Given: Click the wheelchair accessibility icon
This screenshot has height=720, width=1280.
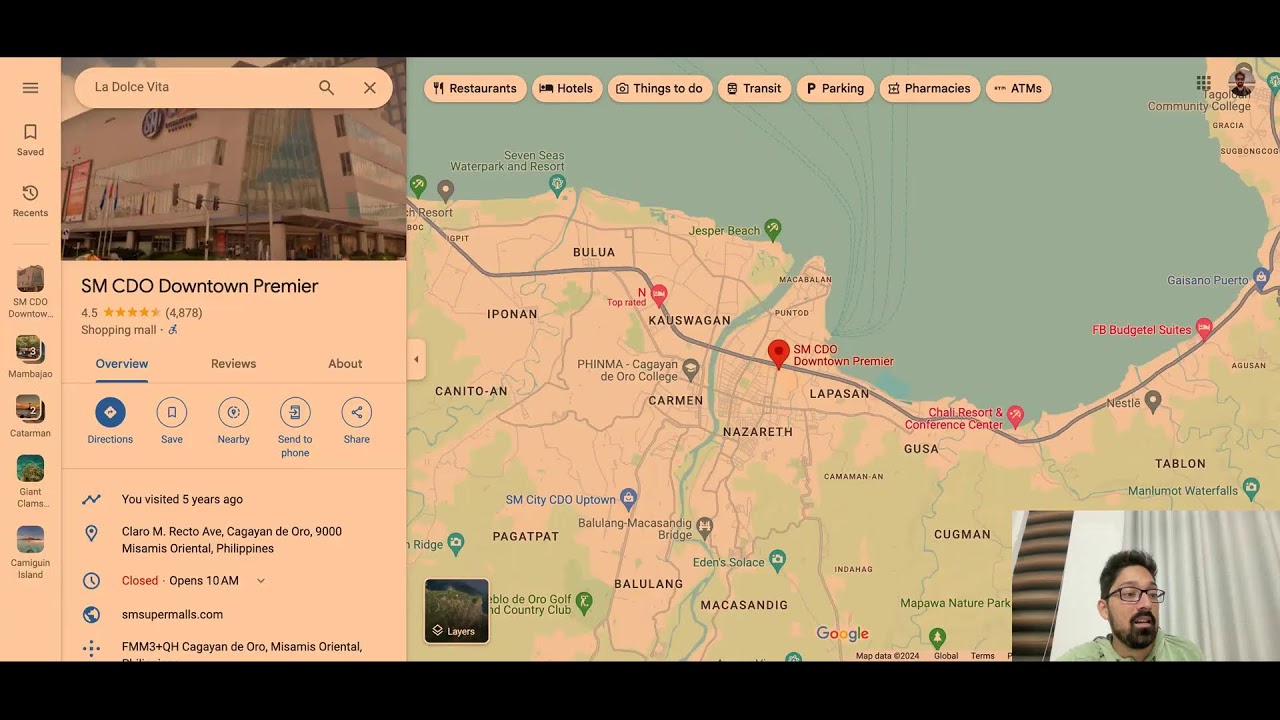Looking at the screenshot, I should click(x=172, y=330).
